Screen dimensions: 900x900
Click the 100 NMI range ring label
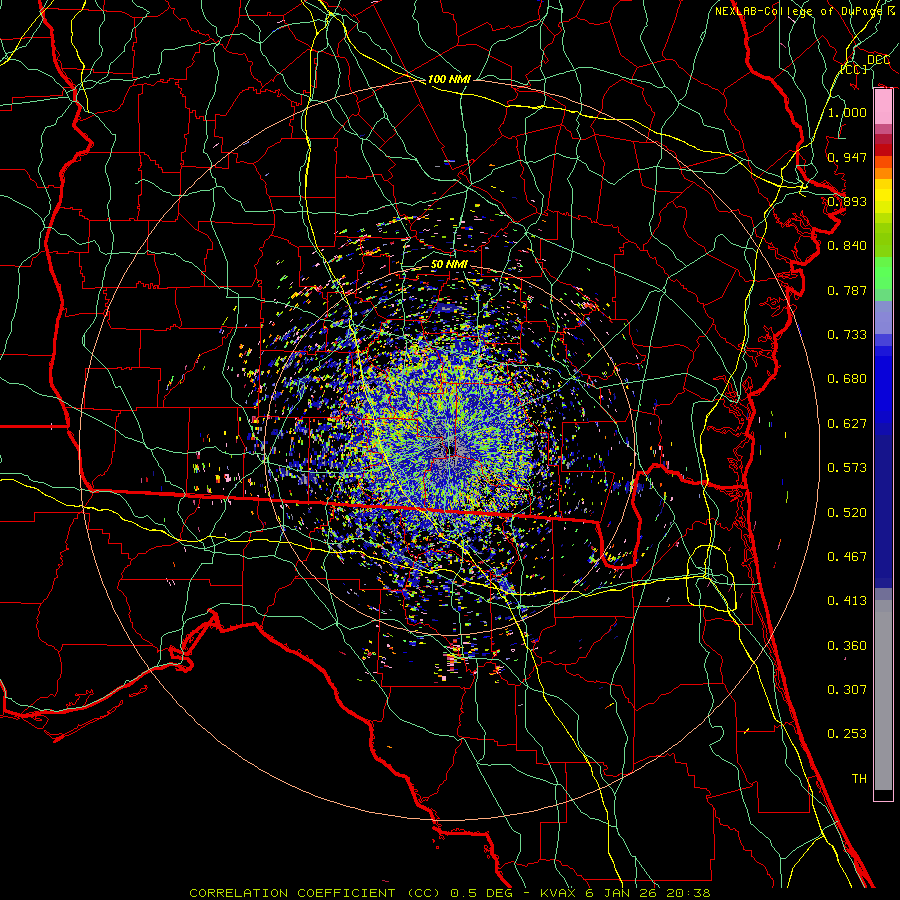click(x=449, y=79)
